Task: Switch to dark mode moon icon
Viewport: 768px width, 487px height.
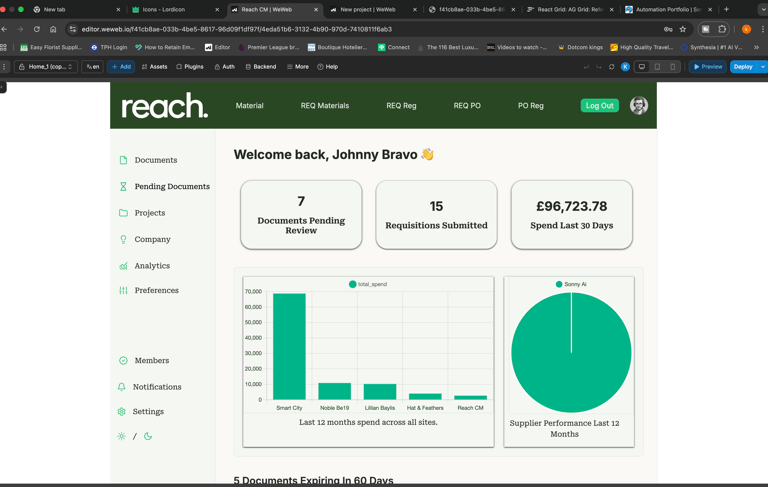Action: click(147, 436)
